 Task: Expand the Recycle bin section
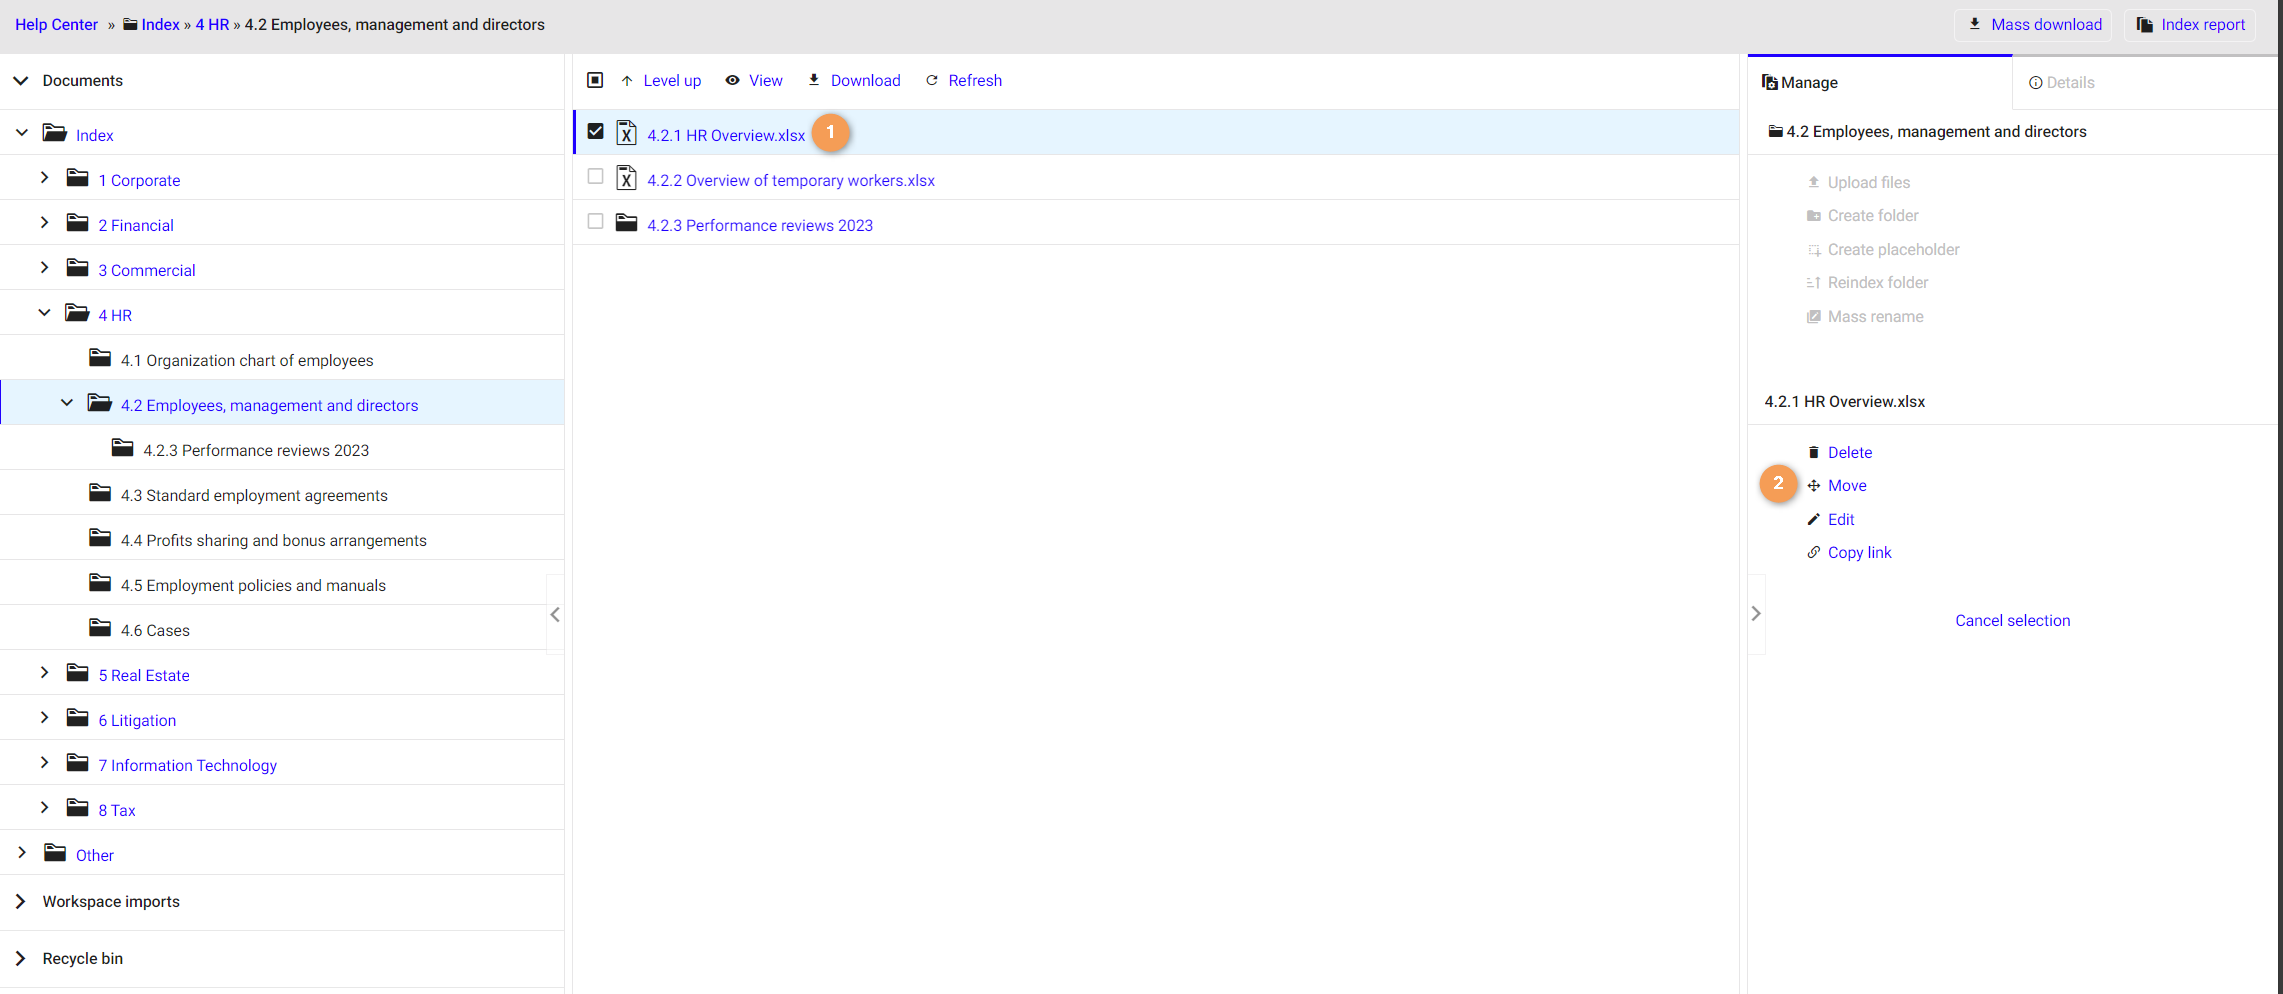(21, 958)
